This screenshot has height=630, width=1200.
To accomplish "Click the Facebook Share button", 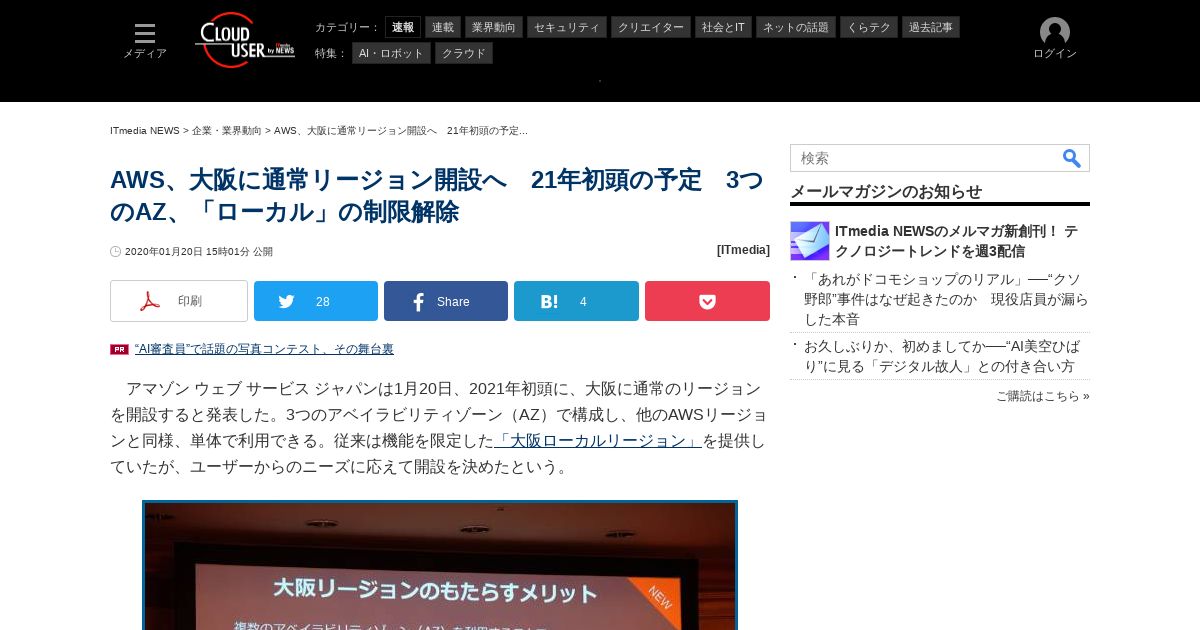I will point(446,301).
